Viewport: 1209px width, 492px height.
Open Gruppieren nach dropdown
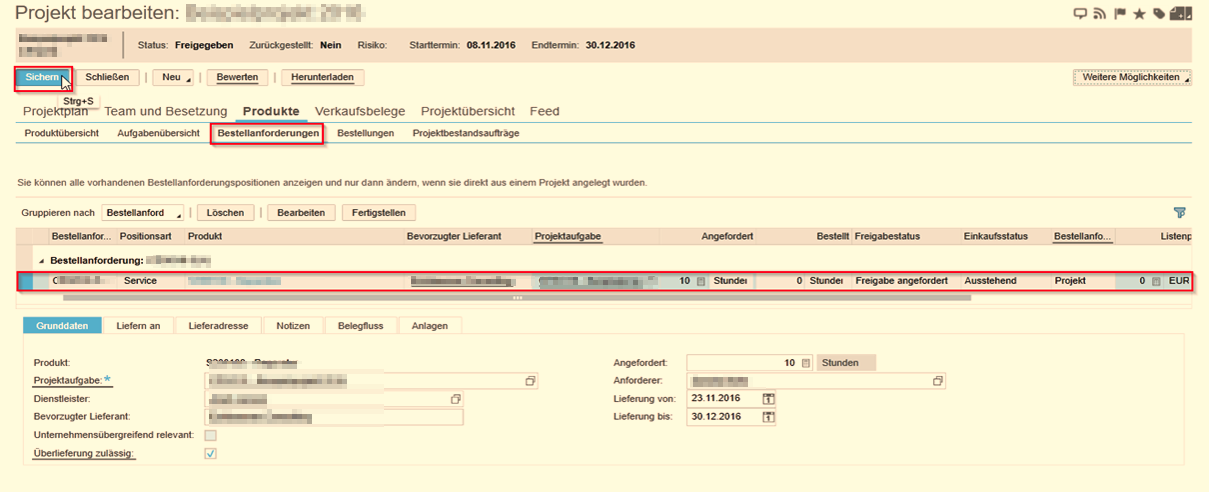[143, 213]
